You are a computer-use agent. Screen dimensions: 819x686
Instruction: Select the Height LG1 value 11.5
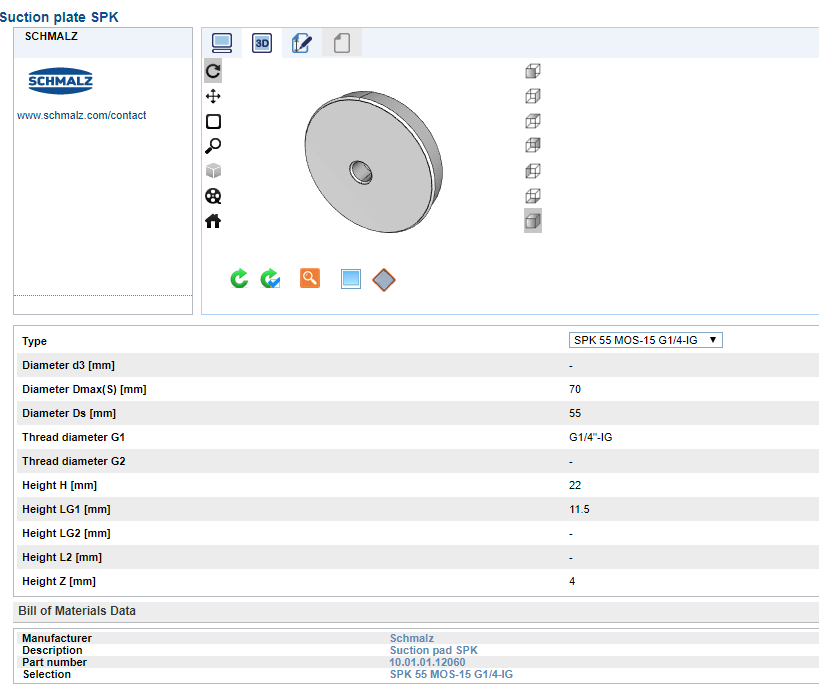pos(579,509)
